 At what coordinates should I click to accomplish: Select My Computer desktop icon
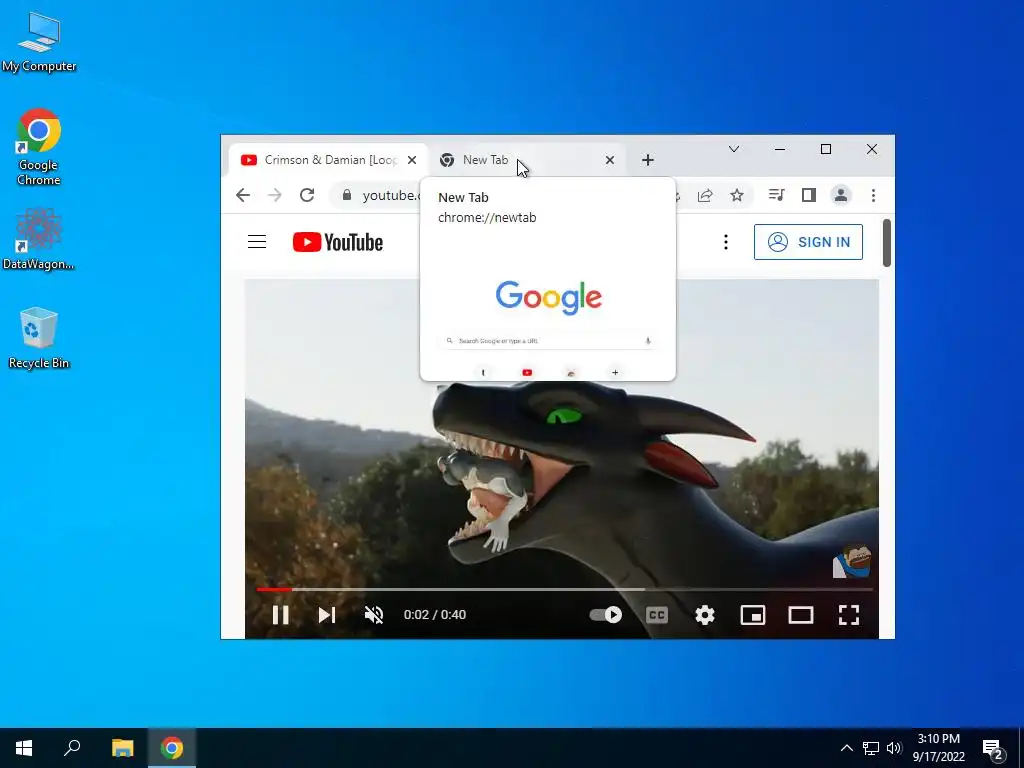coord(39,42)
